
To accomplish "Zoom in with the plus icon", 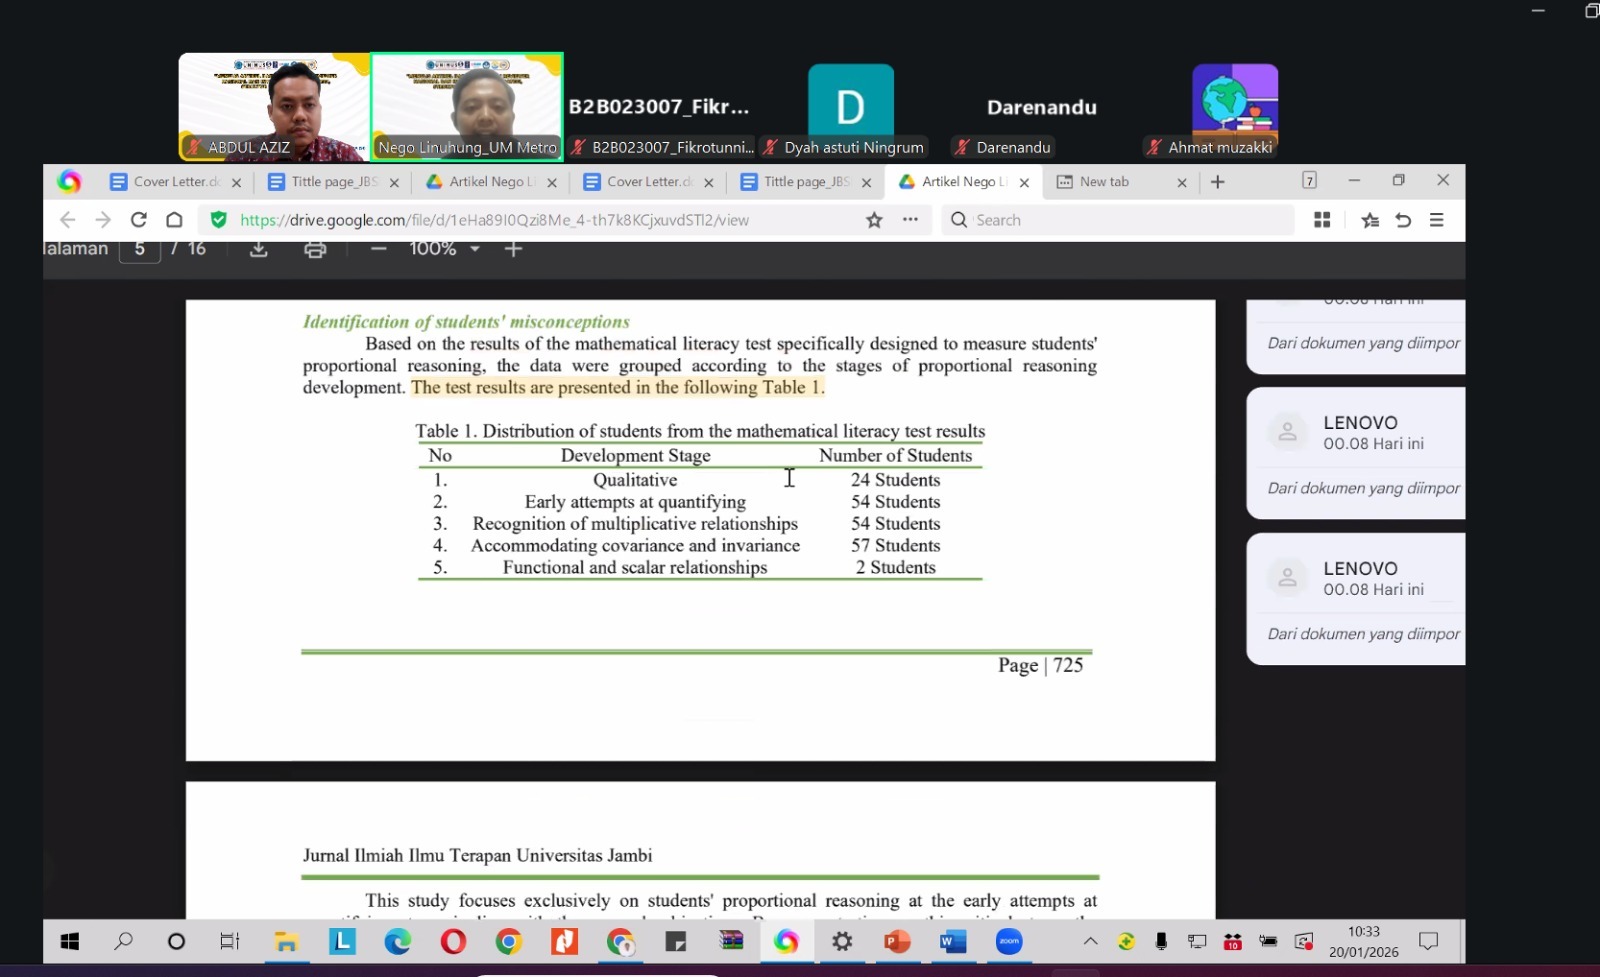I will pos(513,249).
